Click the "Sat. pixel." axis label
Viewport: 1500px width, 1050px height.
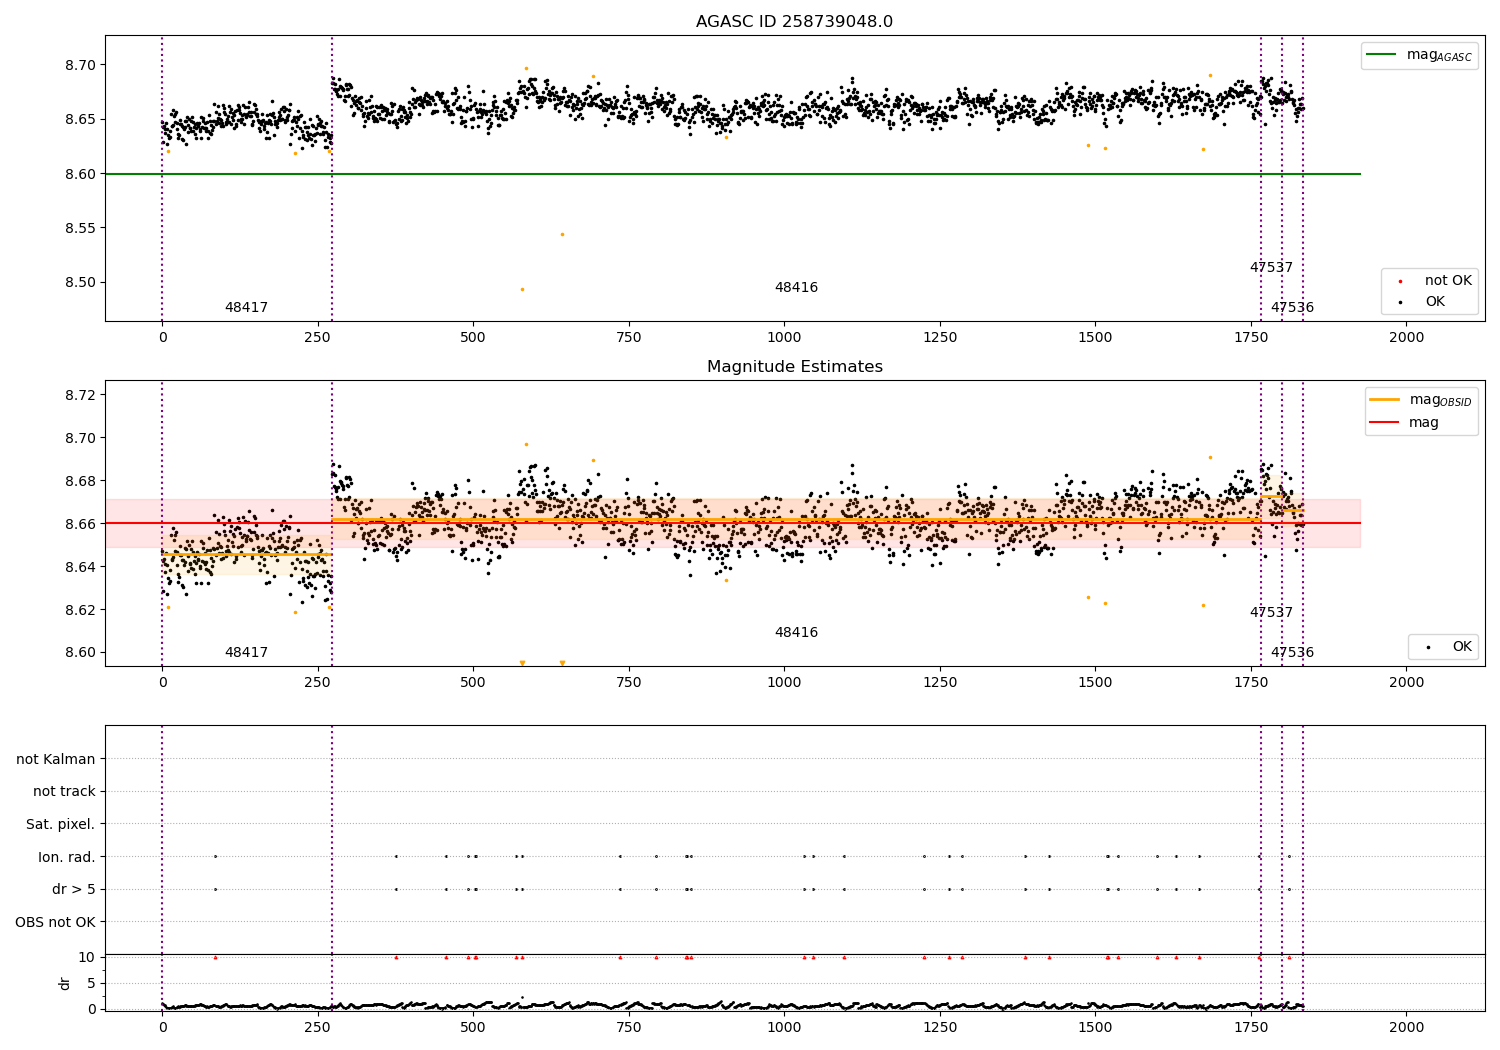(61, 824)
